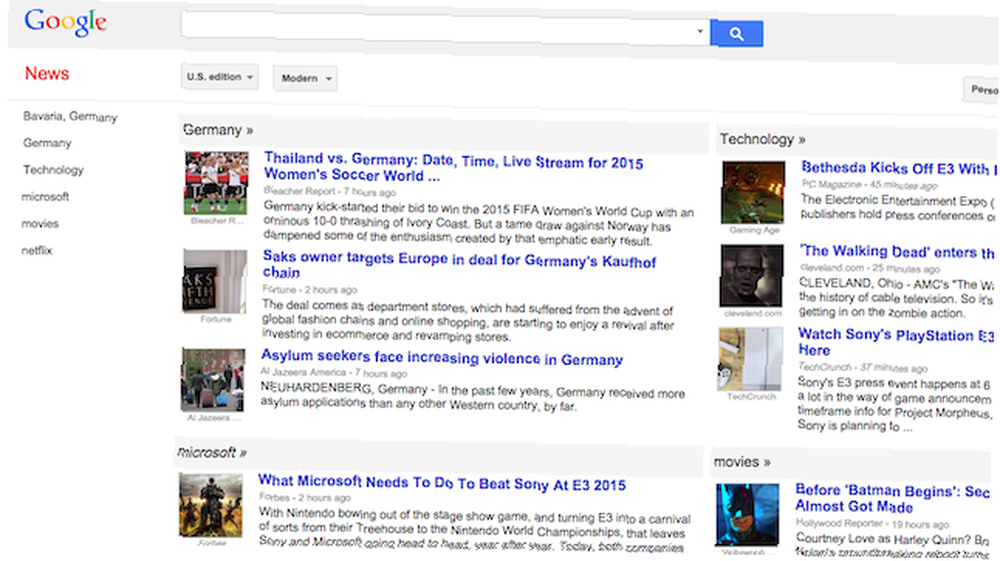Click the Al Jazeera America source label

(x=303, y=372)
